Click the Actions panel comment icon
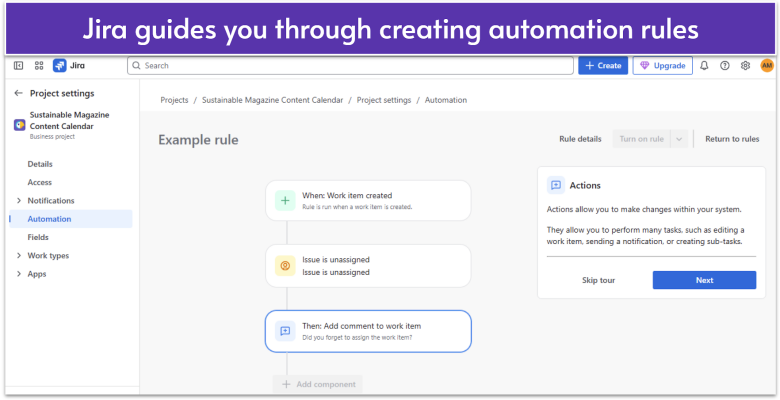 tap(556, 185)
